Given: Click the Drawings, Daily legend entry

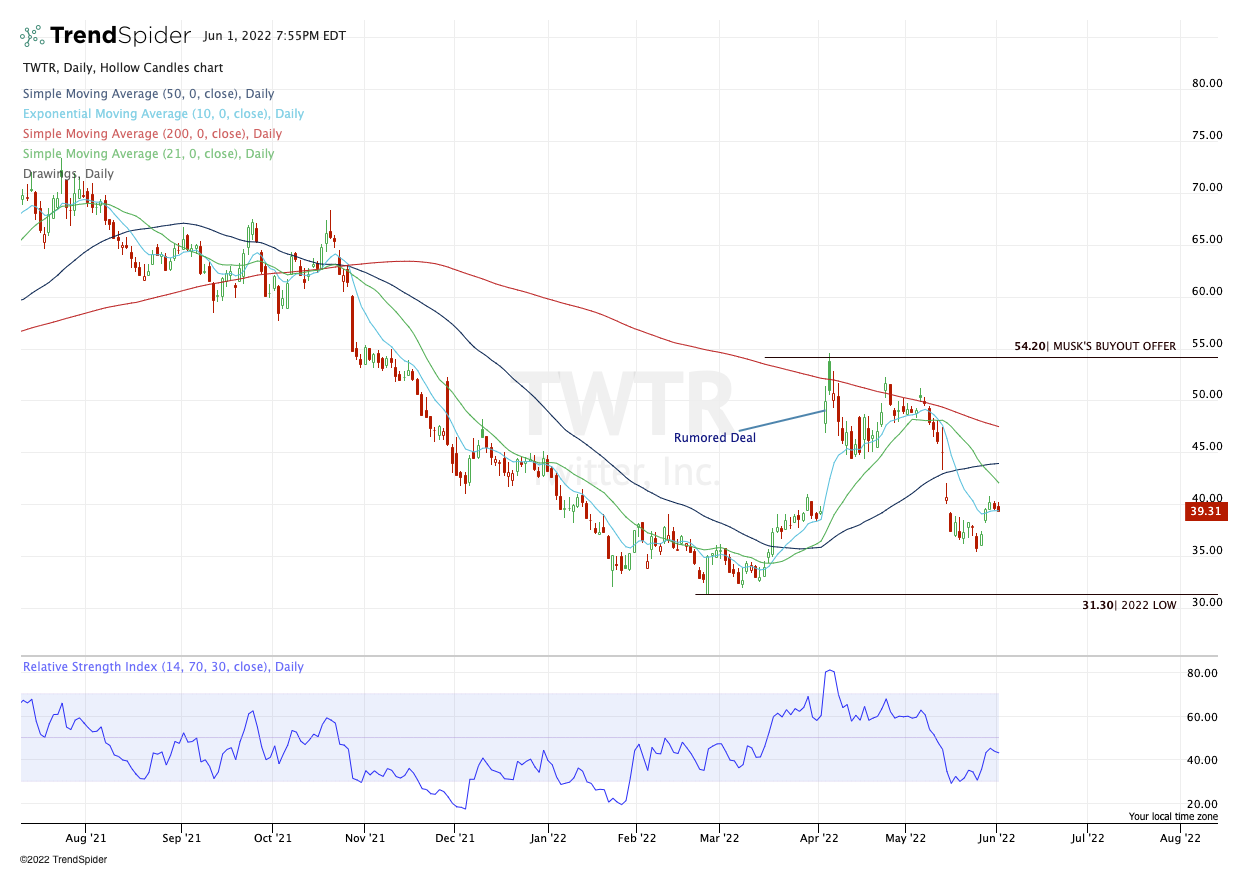Looking at the screenshot, I should tap(68, 174).
